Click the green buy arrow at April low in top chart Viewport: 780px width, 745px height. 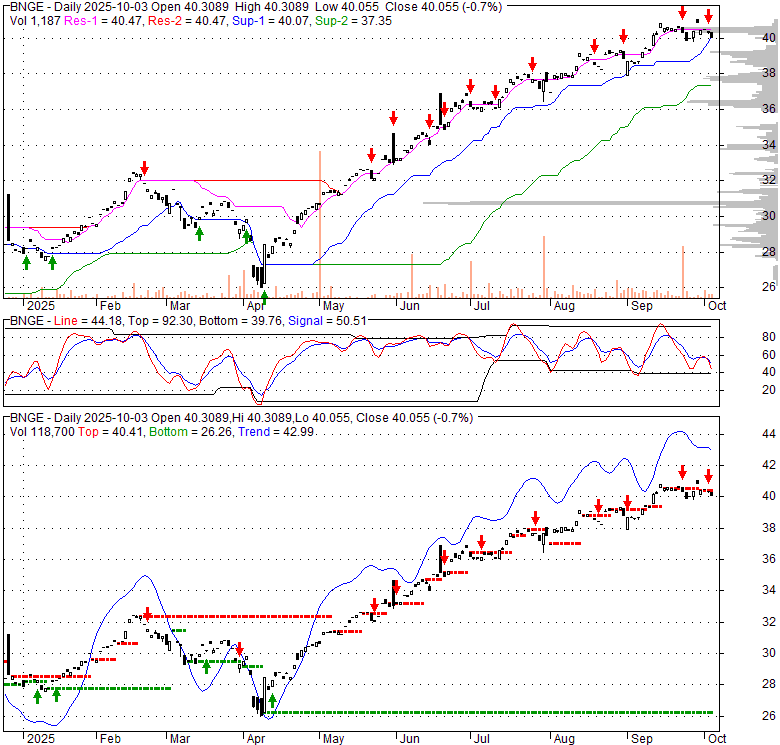click(264, 297)
